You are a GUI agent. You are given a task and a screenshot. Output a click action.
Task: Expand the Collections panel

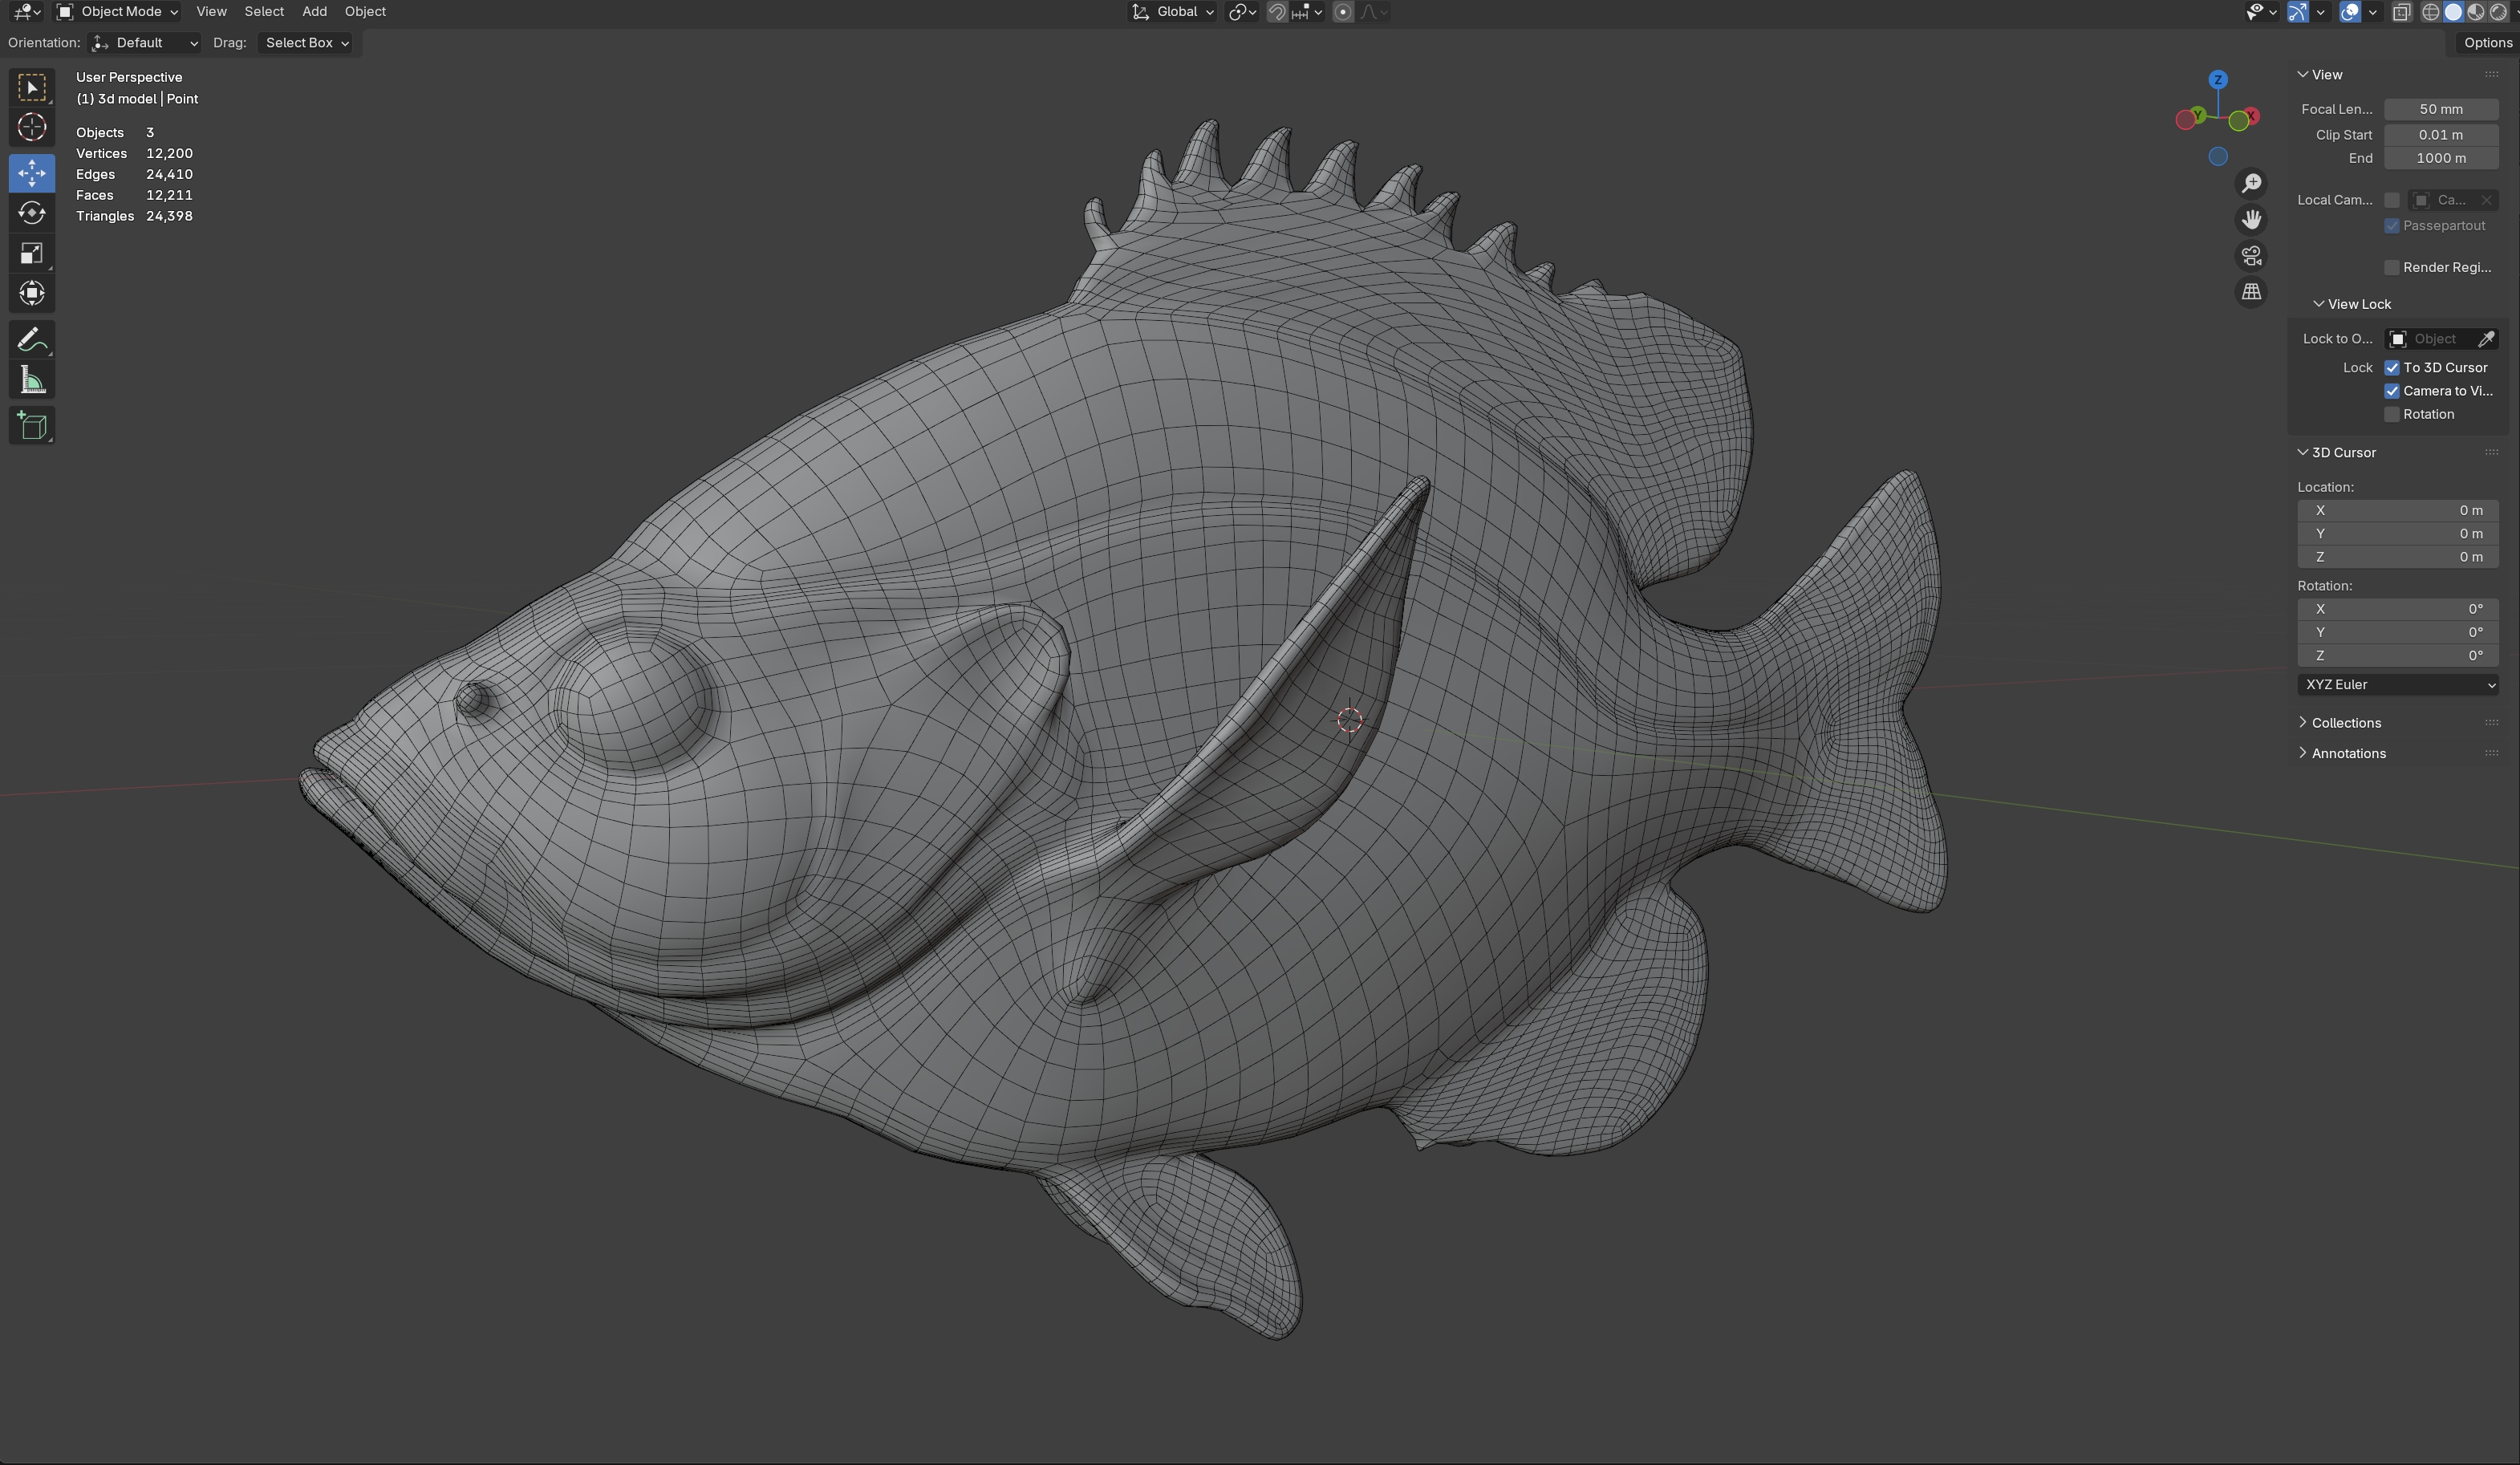[2345, 723]
